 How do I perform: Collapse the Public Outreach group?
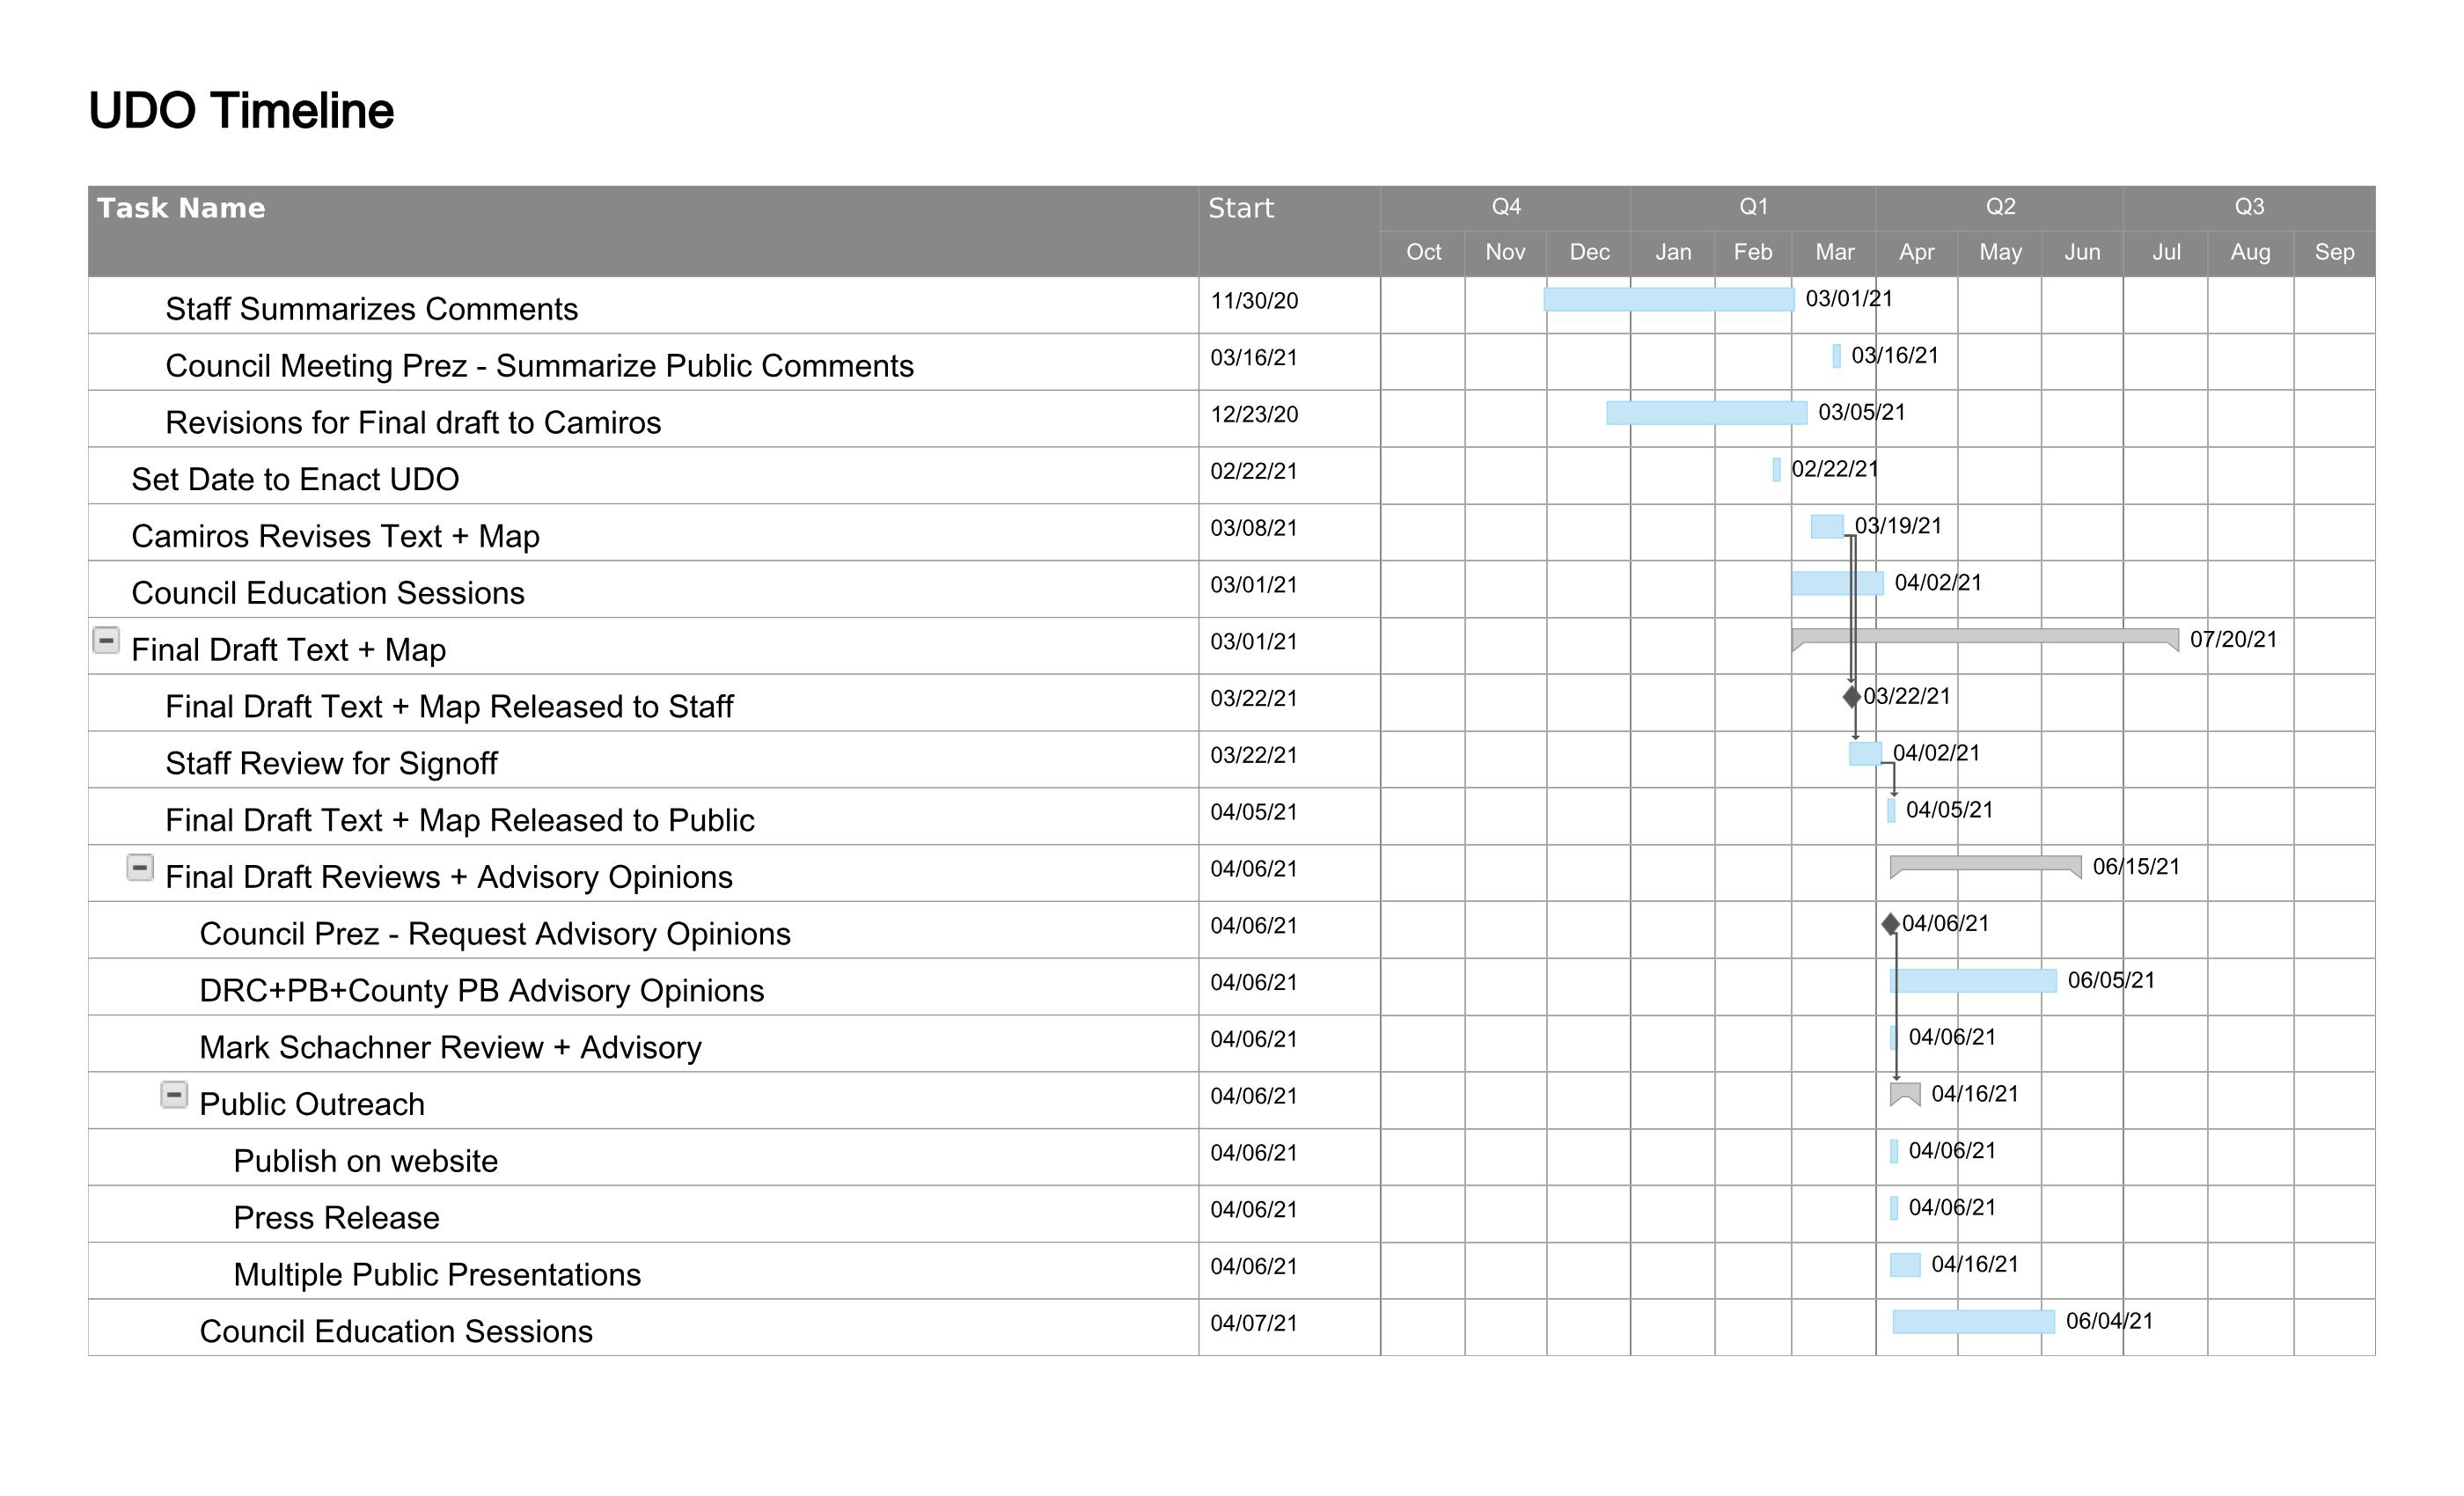click(x=174, y=1095)
